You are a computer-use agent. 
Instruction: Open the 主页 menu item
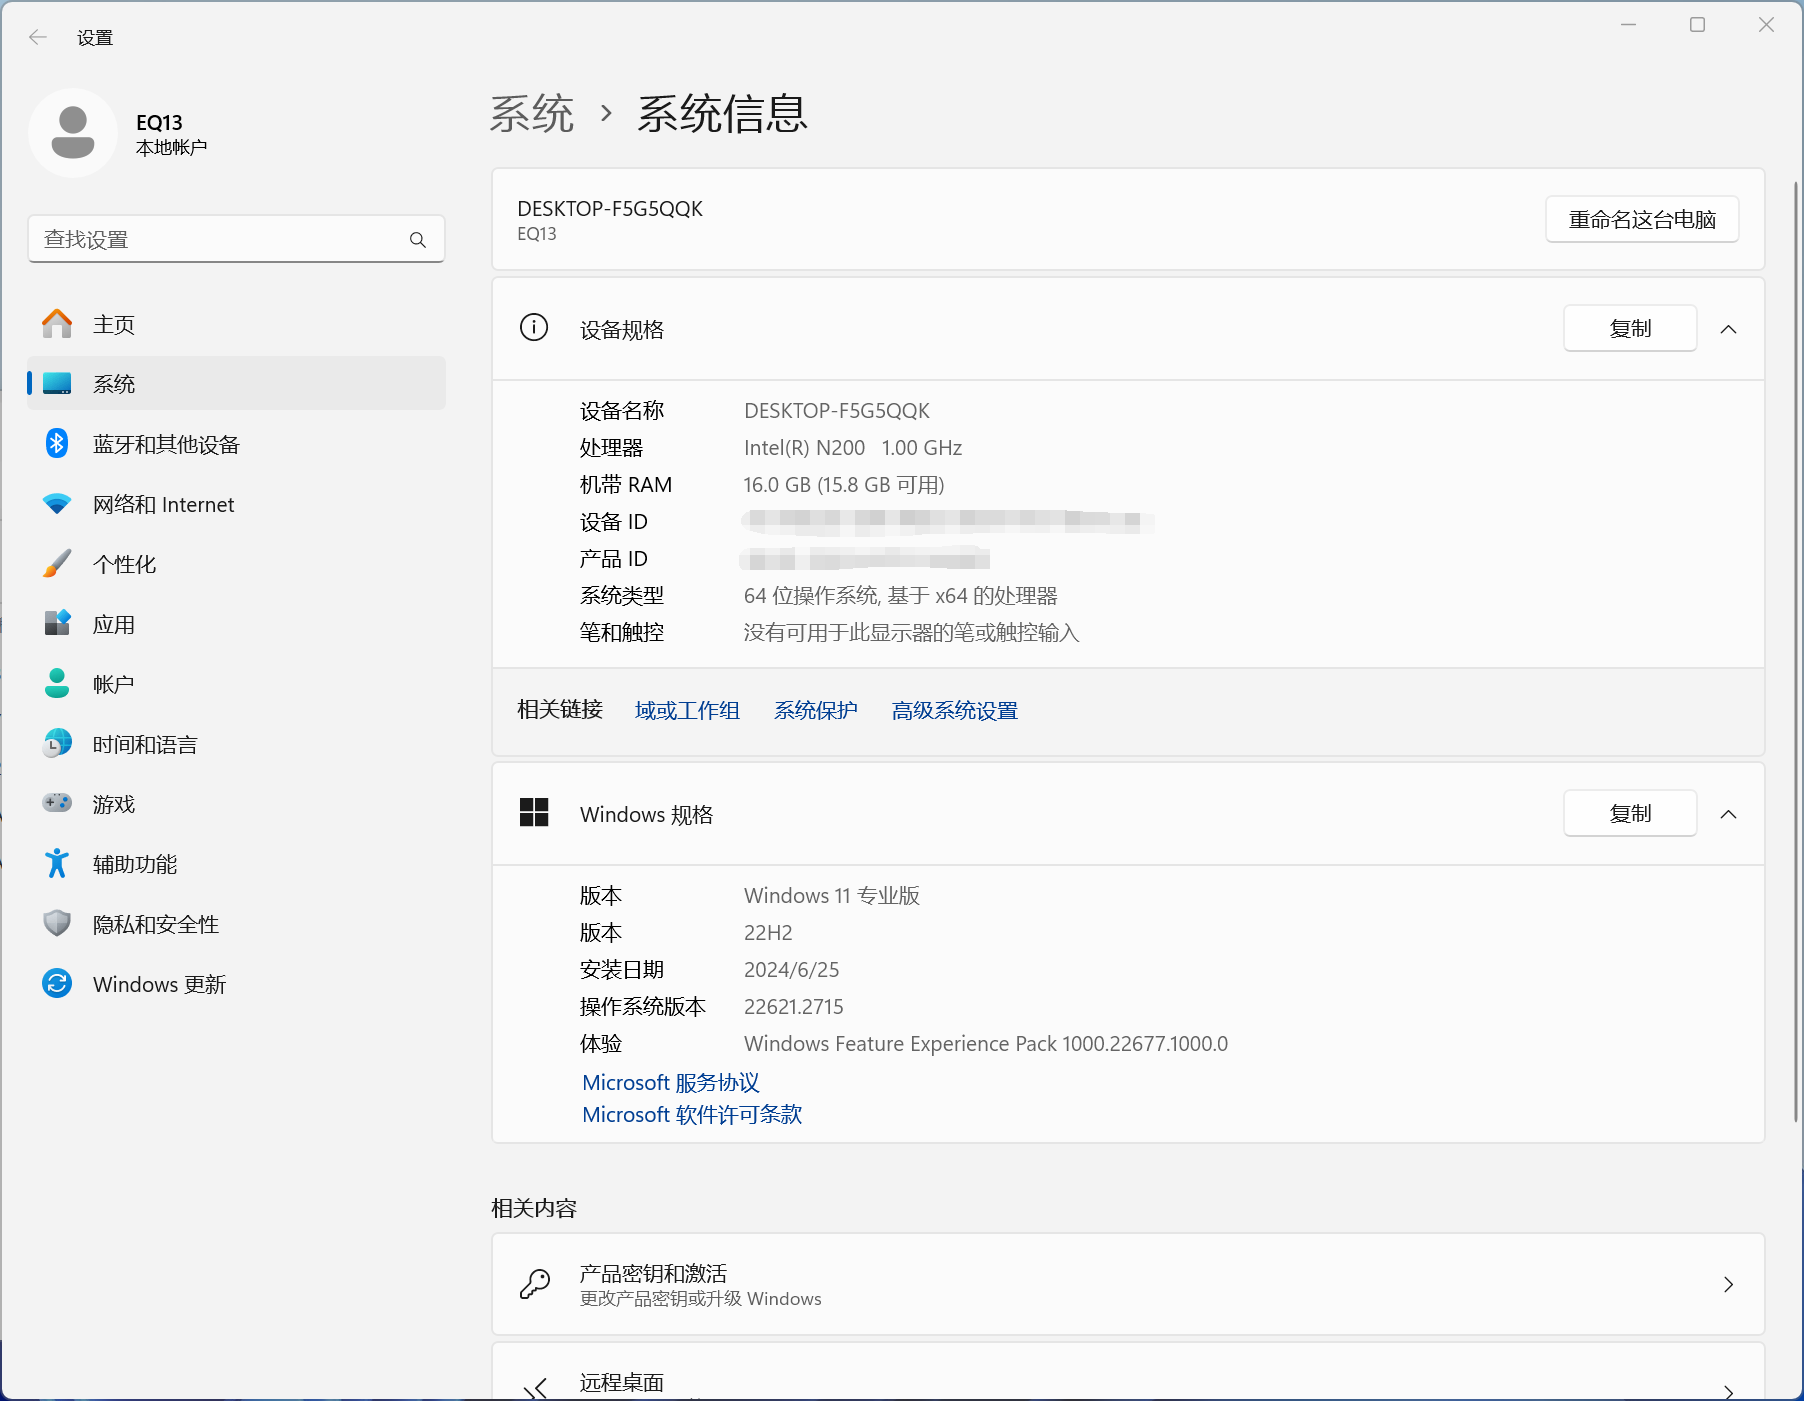[x=114, y=325]
